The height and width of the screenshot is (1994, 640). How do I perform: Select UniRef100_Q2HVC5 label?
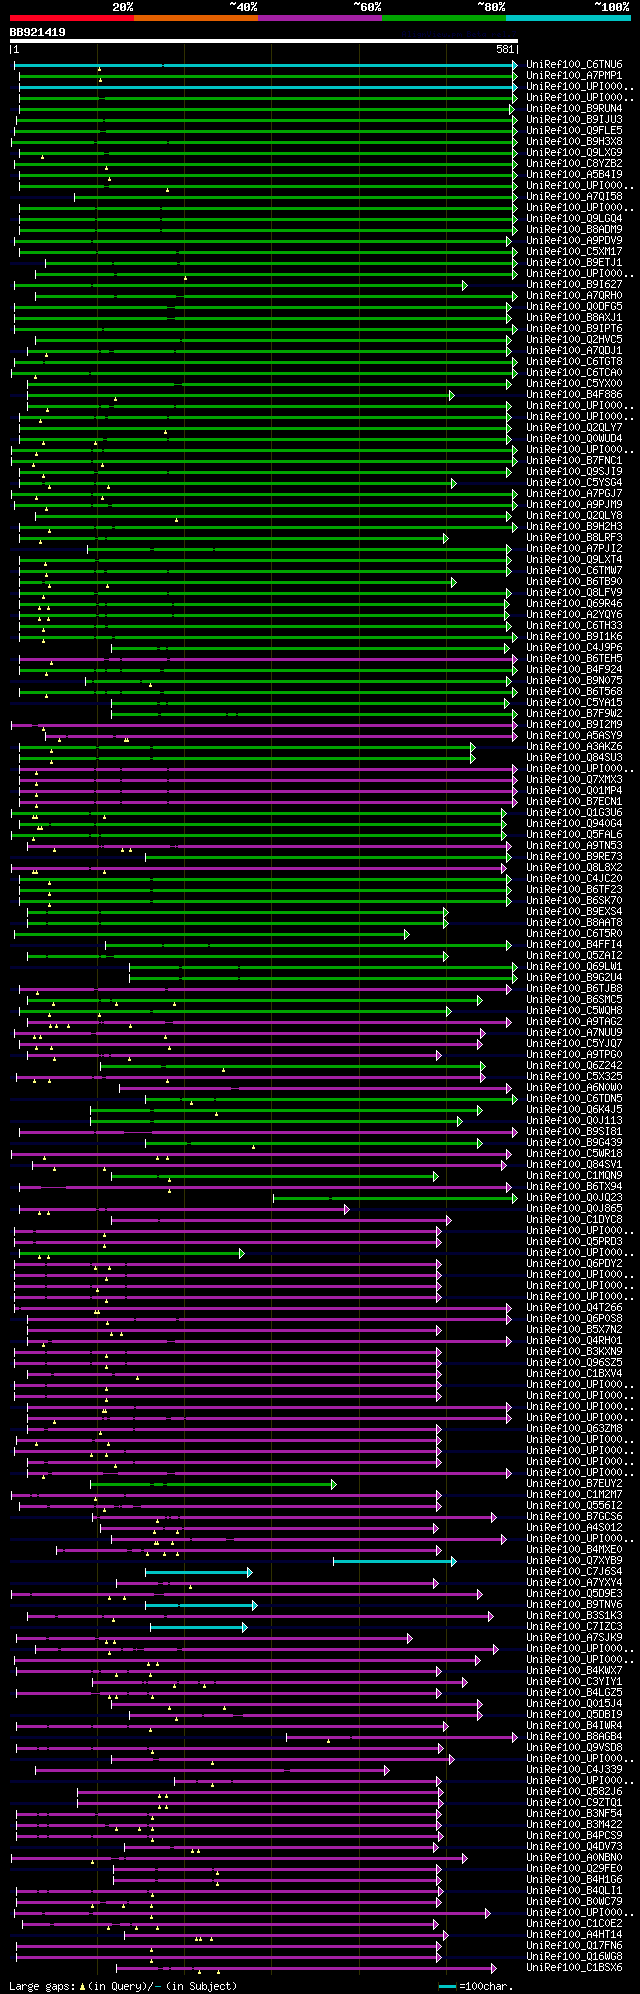tap(574, 340)
